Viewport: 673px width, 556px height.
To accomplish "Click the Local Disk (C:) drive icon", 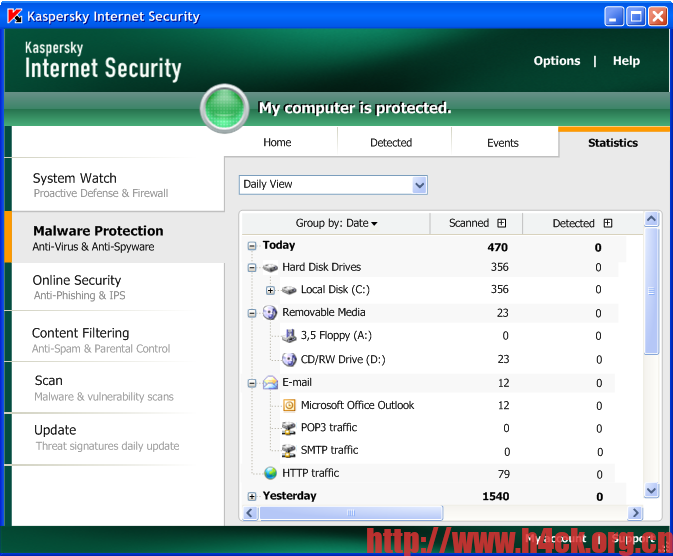I will click(289, 290).
